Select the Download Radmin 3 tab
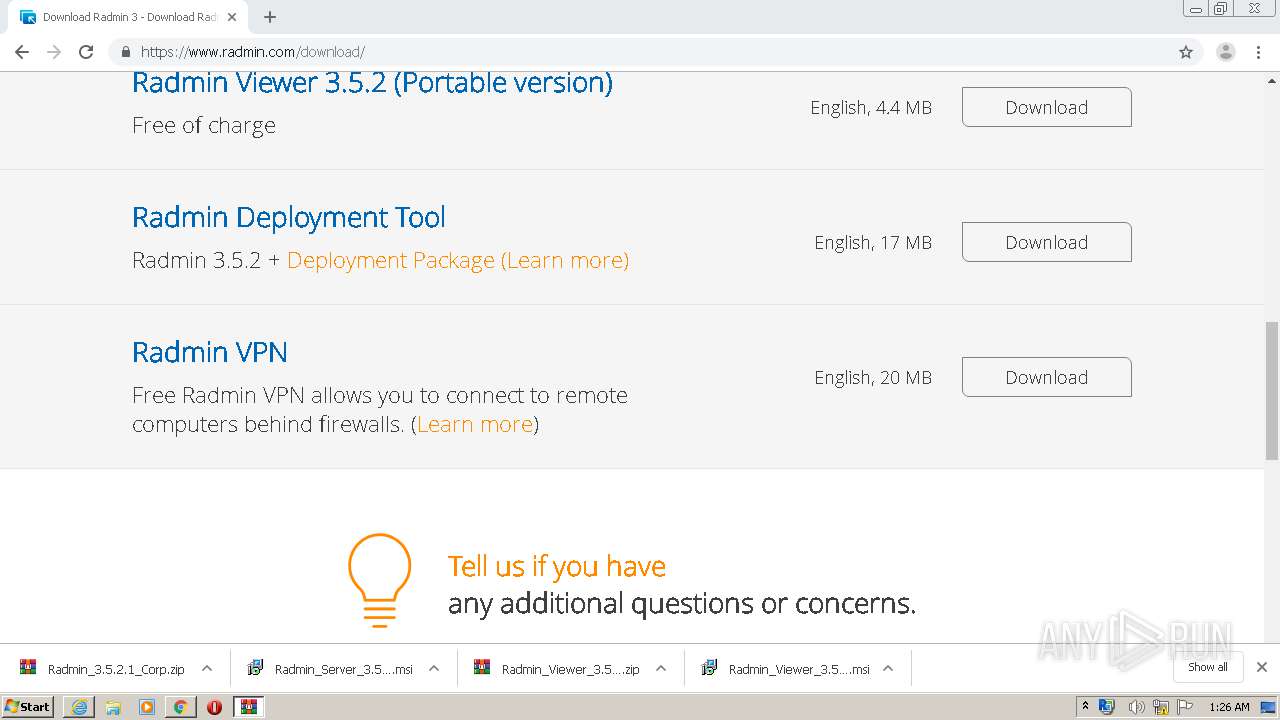This screenshot has width=1280, height=720. pyautogui.click(x=129, y=17)
